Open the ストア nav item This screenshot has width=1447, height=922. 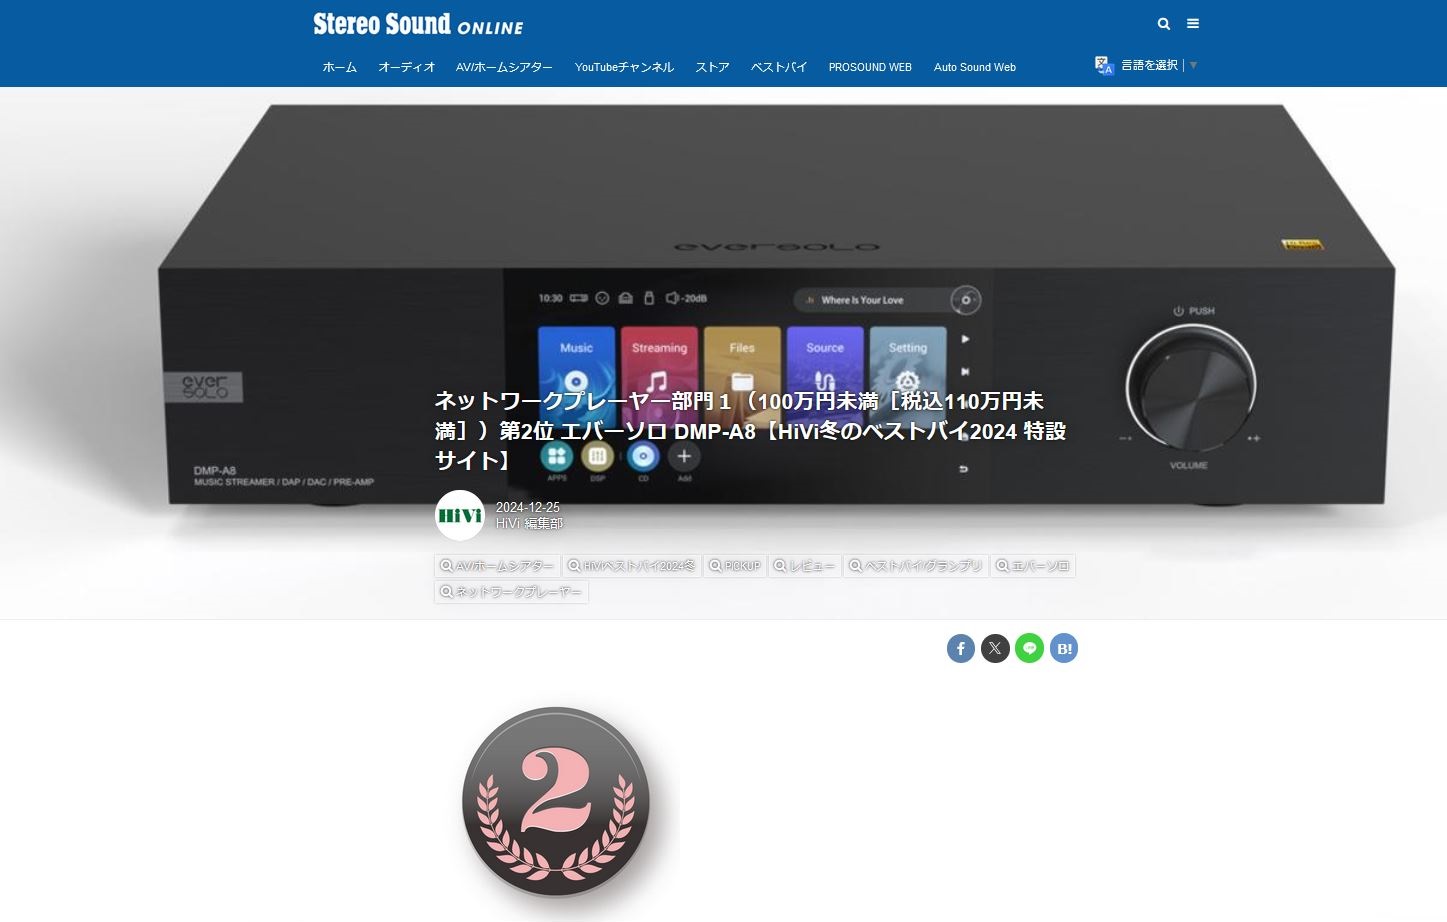712,67
